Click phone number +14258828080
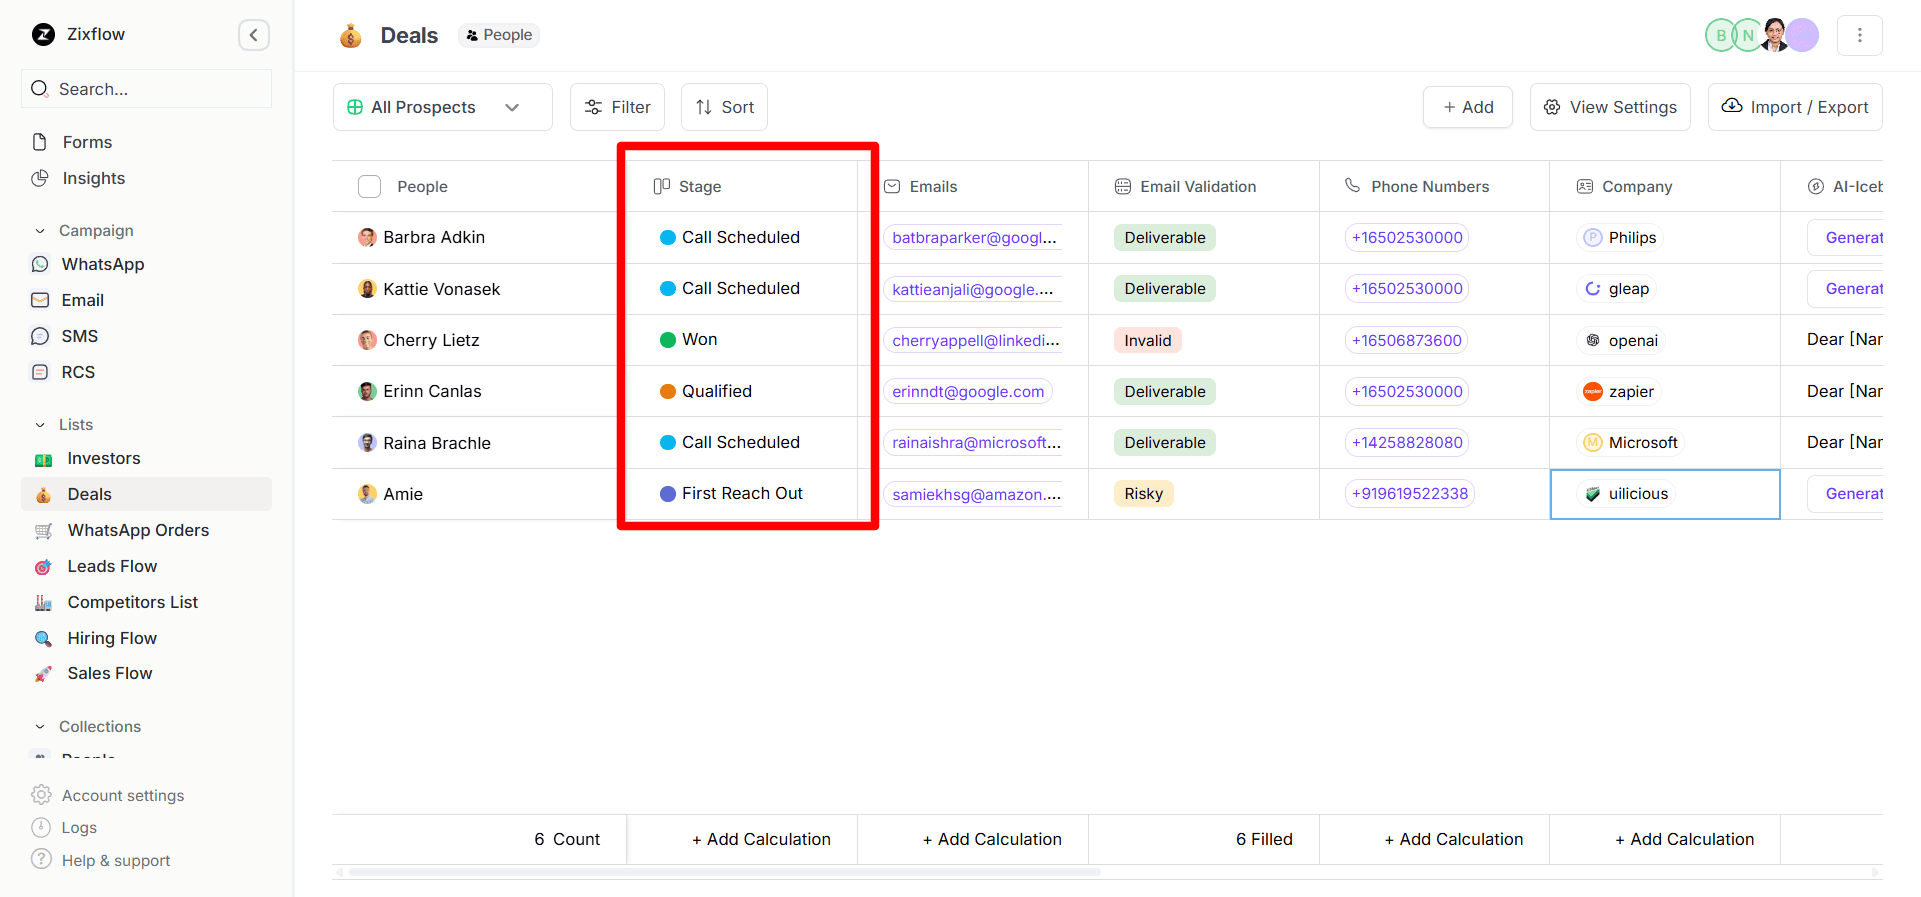1921x897 pixels. tap(1407, 443)
